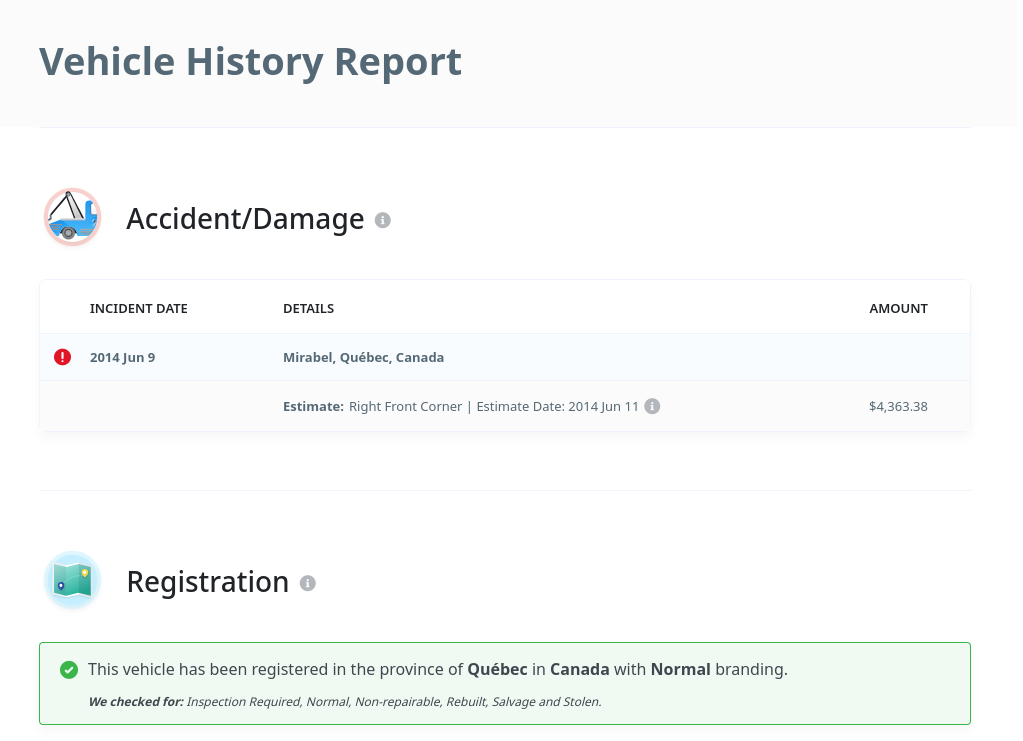Click the green checkmark in registration notice

pyautogui.click(x=68, y=670)
